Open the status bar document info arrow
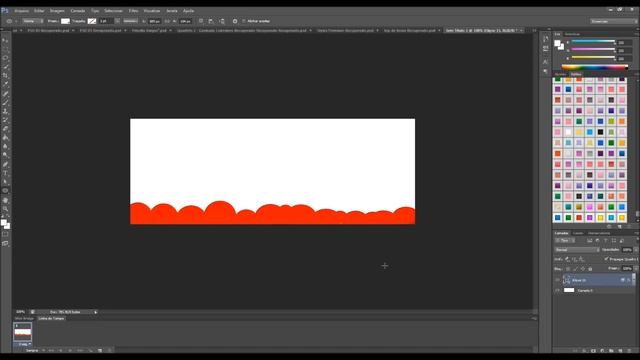The image size is (640, 360). [x=96, y=312]
